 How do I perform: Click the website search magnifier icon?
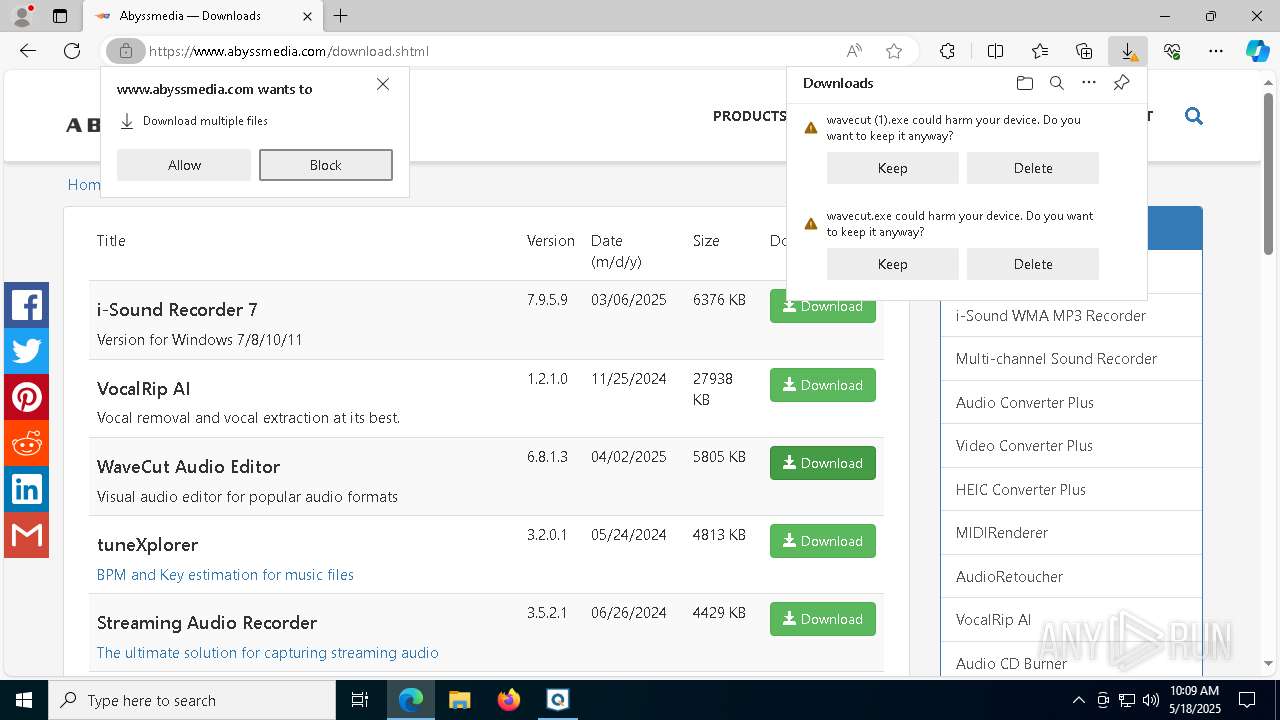click(1193, 116)
